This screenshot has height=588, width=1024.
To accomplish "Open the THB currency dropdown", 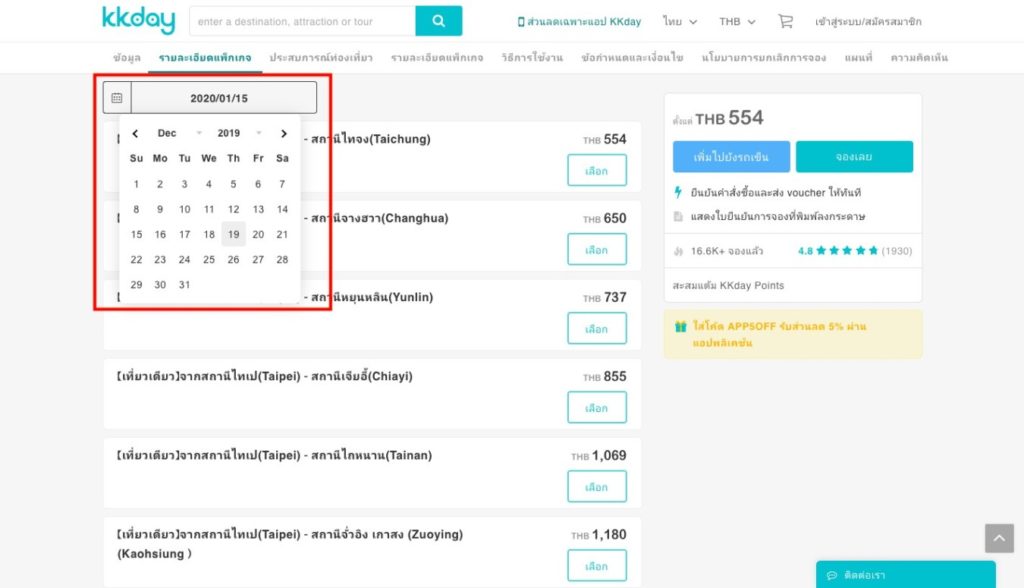I will point(737,21).
